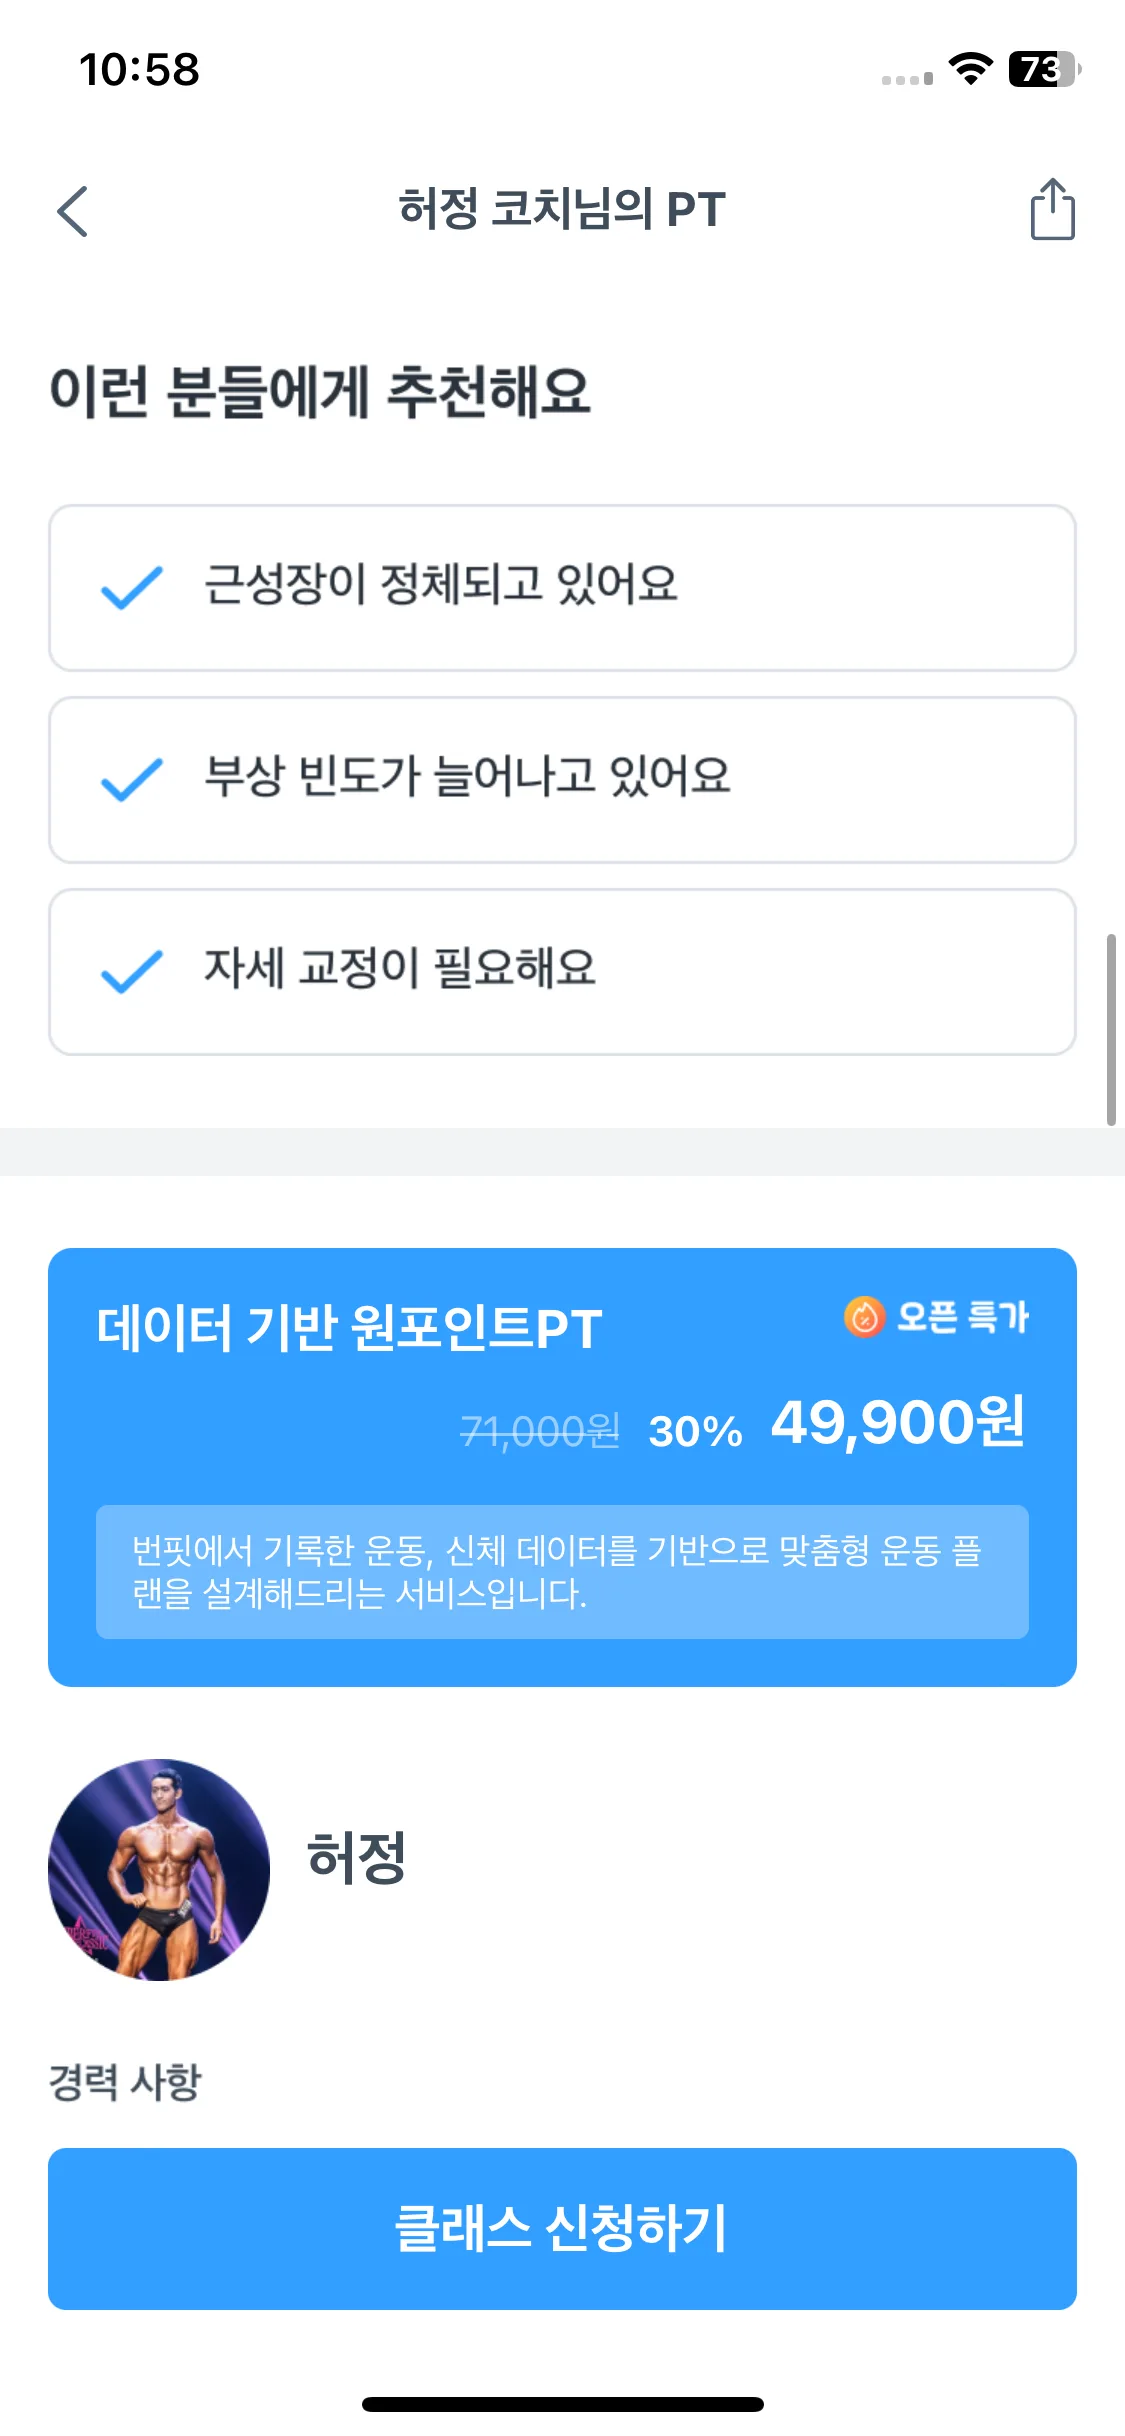Select the 근성장이 정체되고 있어요 card
1125x2436 pixels.
click(x=562, y=588)
